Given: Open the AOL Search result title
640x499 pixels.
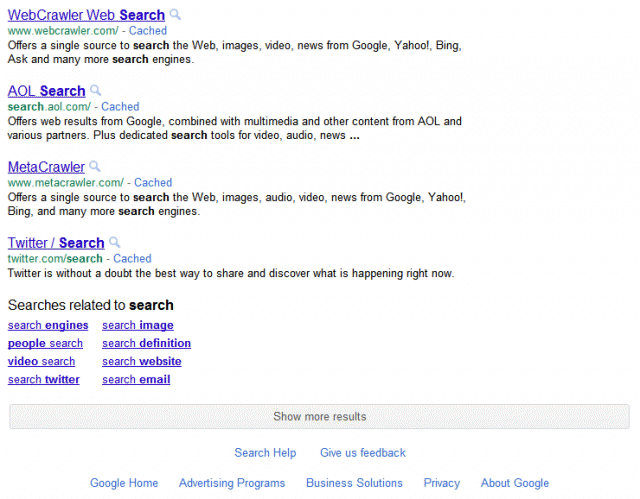Looking at the screenshot, I should click(x=46, y=91).
